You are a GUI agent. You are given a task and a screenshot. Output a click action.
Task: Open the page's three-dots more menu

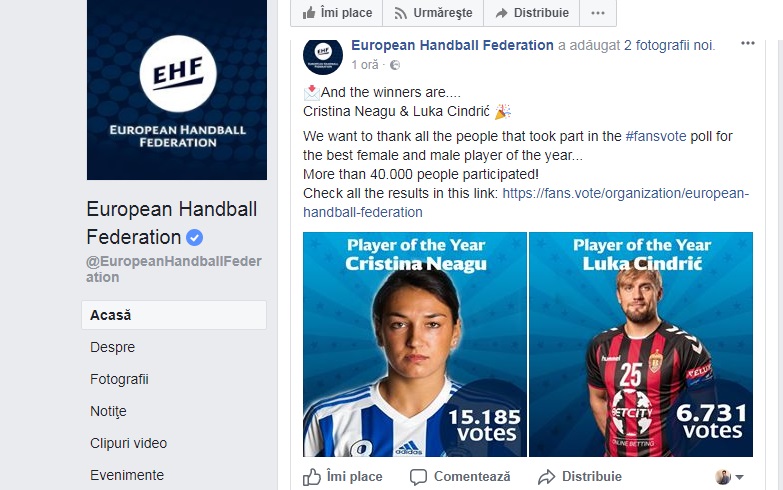click(x=598, y=13)
